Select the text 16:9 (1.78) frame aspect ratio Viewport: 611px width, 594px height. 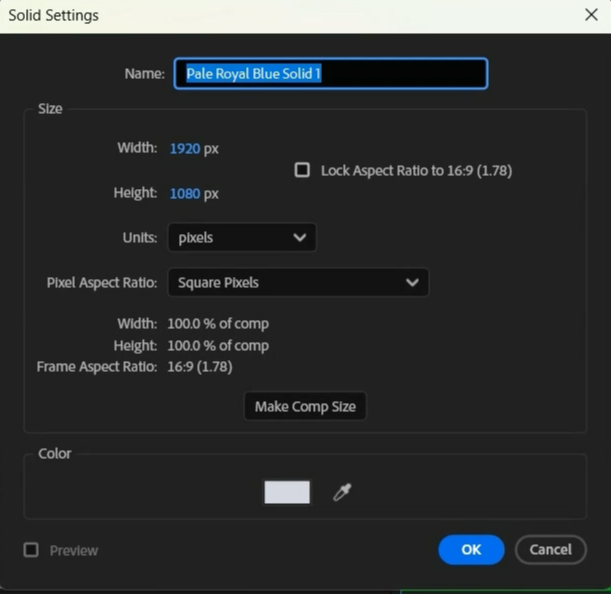coord(200,367)
